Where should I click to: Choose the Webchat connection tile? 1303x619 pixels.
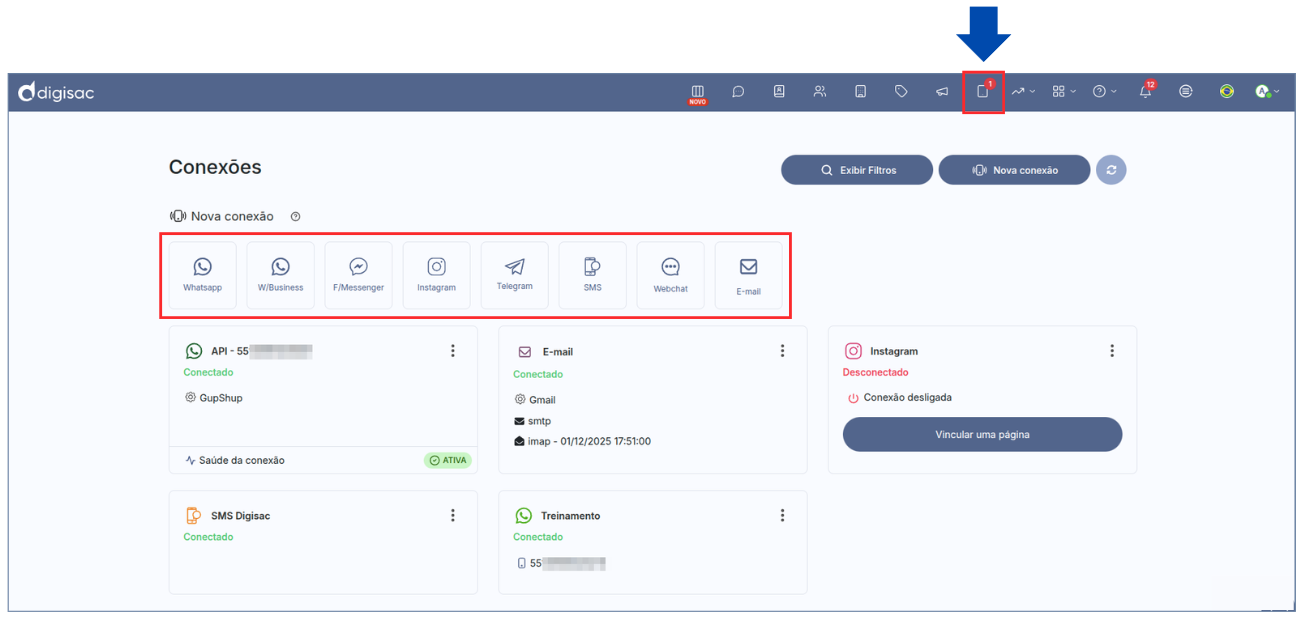670,275
